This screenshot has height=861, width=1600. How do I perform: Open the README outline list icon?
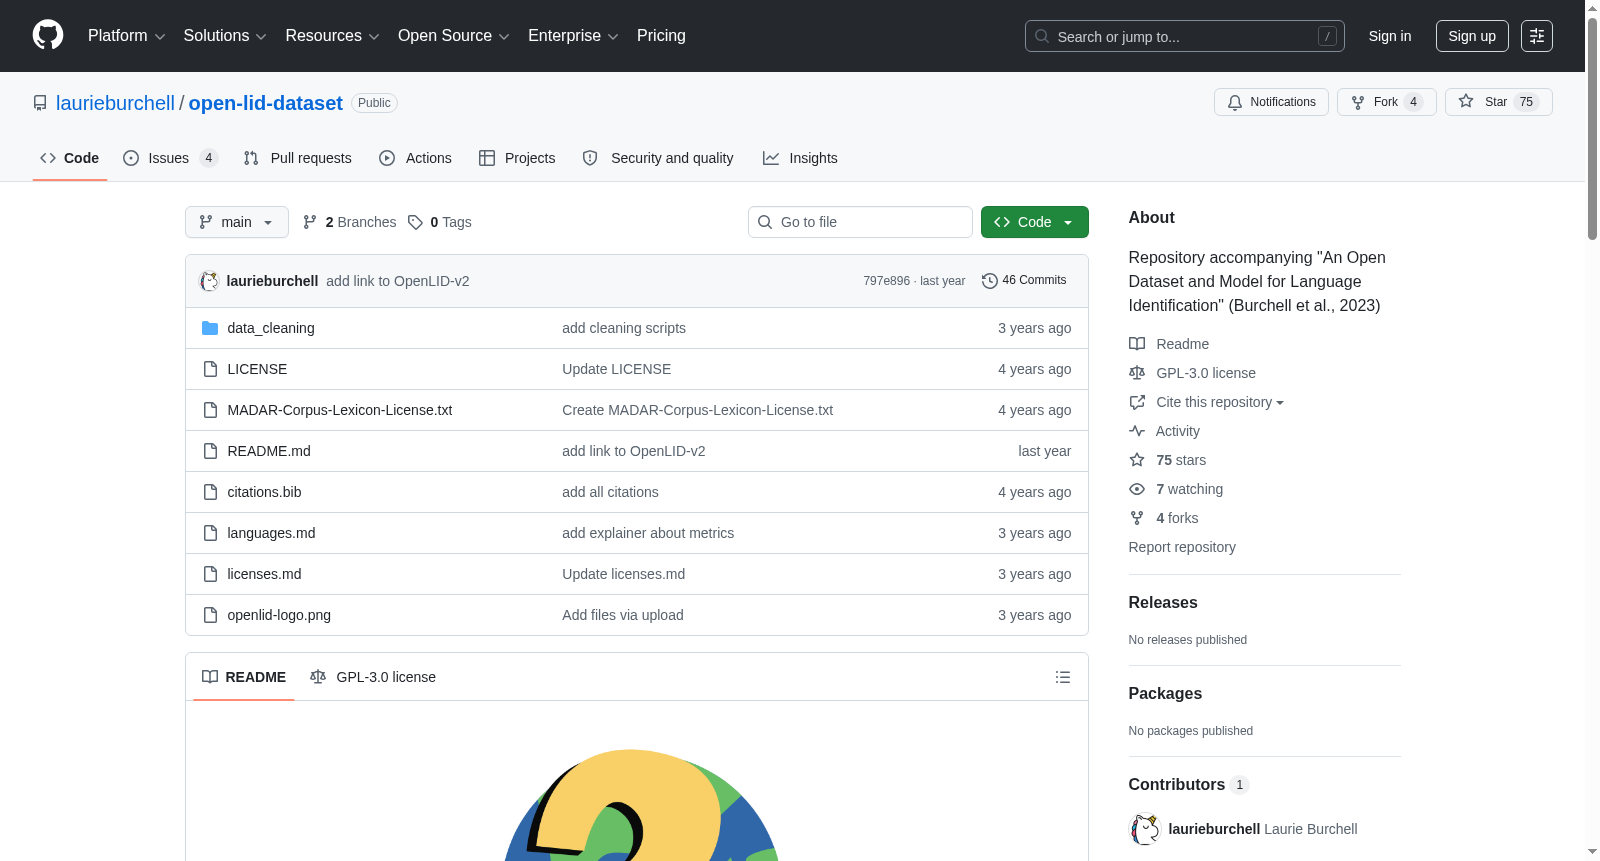(x=1063, y=677)
